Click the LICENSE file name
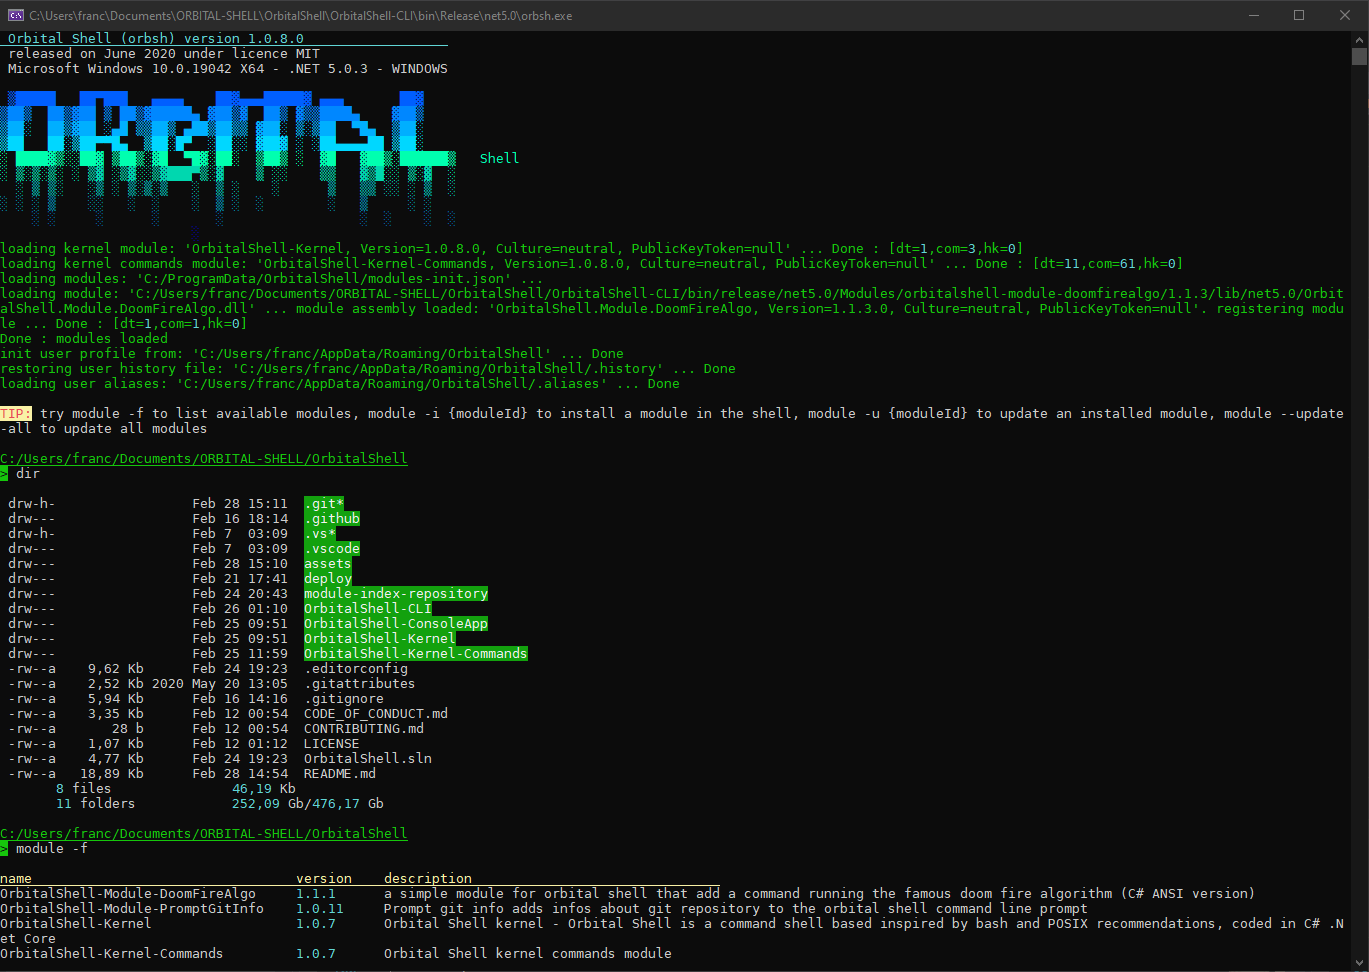This screenshot has height=972, width=1369. pyautogui.click(x=332, y=743)
